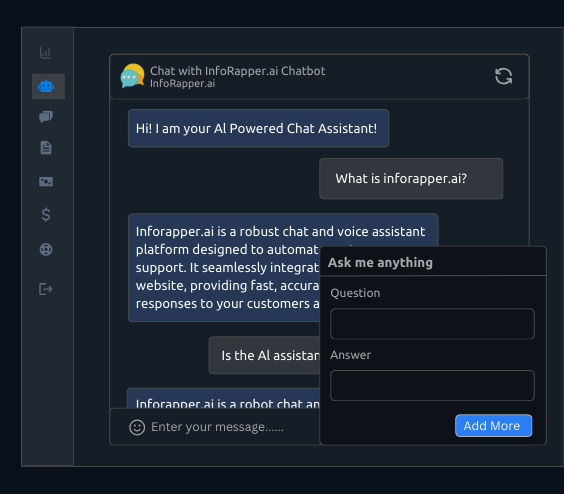This screenshot has height=494, width=564.
Task: Open the analytics bar chart sidebar icon
Action: point(45,53)
